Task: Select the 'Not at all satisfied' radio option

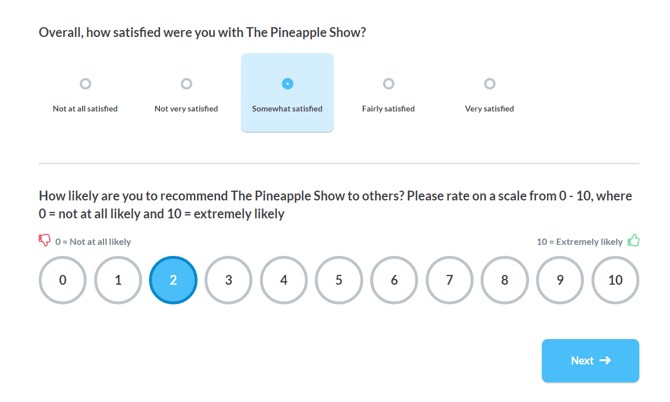Action: click(x=85, y=84)
